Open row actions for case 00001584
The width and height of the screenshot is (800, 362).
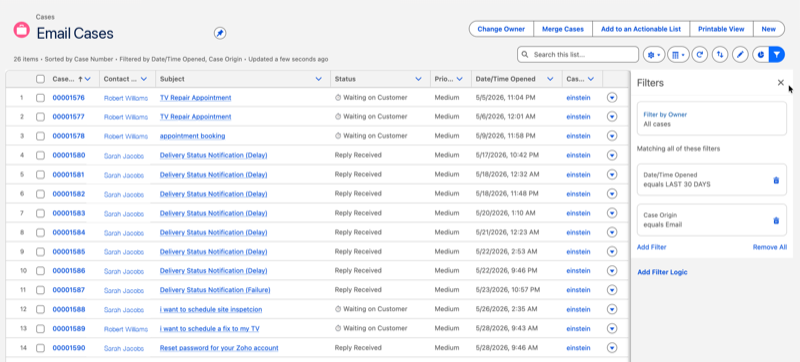tap(612, 232)
